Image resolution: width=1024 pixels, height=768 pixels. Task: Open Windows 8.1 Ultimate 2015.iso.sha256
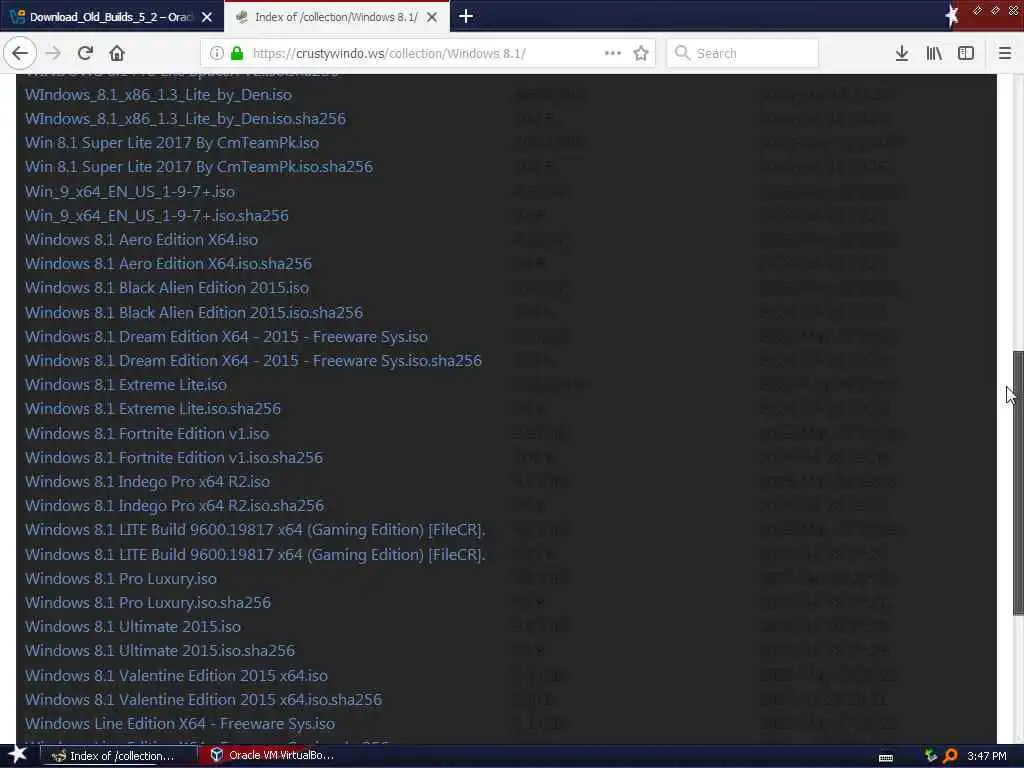pyautogui.click(x=160, y=652)
